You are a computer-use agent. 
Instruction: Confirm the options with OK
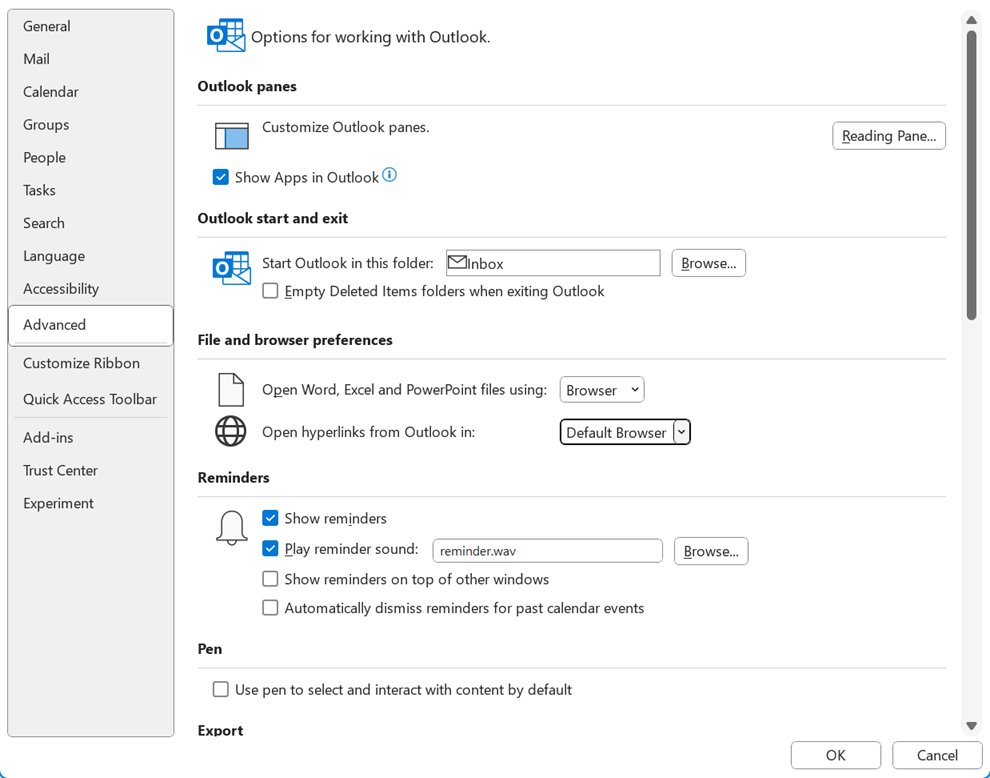click(x=835, y=755)
